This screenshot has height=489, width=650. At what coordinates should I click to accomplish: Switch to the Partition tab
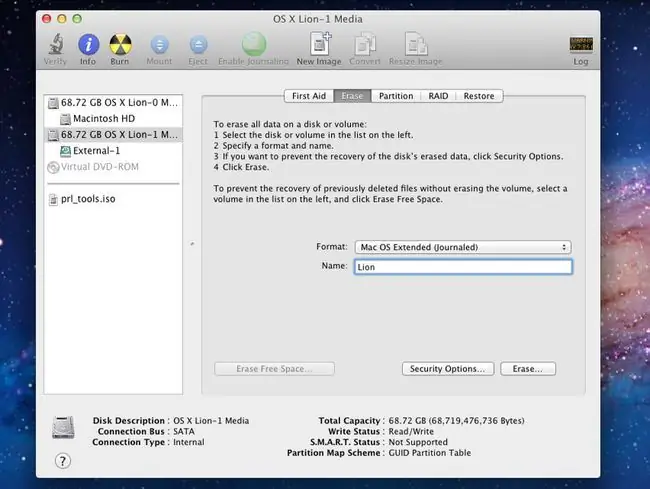click(396, 96)
